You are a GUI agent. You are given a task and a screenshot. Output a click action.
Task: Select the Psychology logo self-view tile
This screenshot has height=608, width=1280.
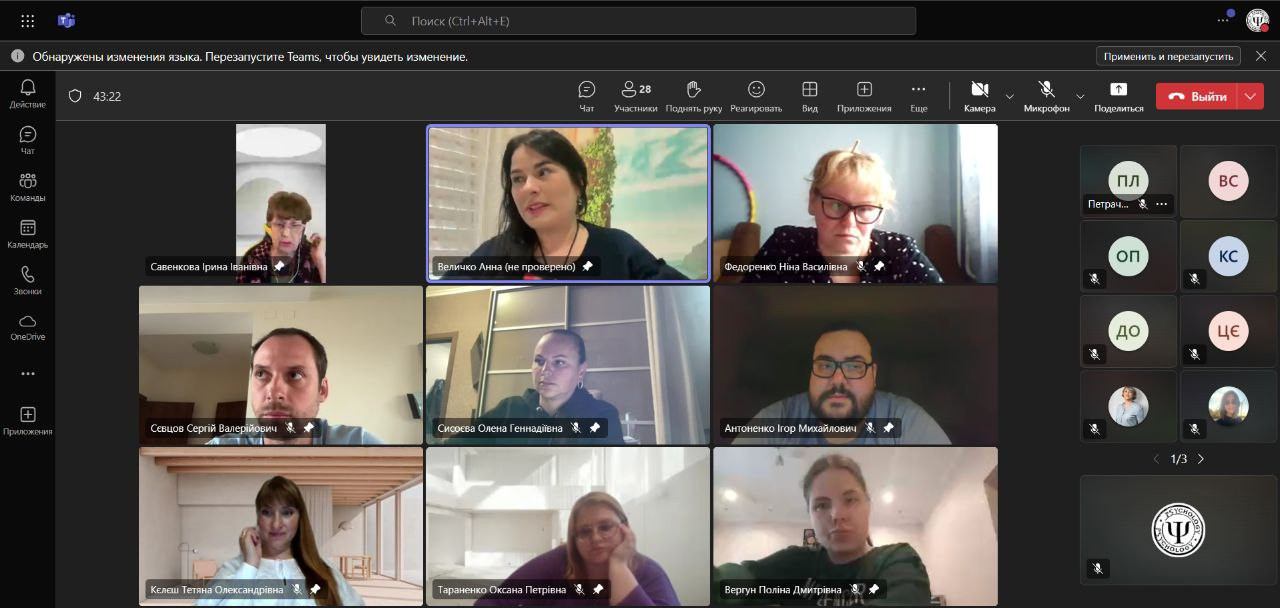tap(1179, 530)
